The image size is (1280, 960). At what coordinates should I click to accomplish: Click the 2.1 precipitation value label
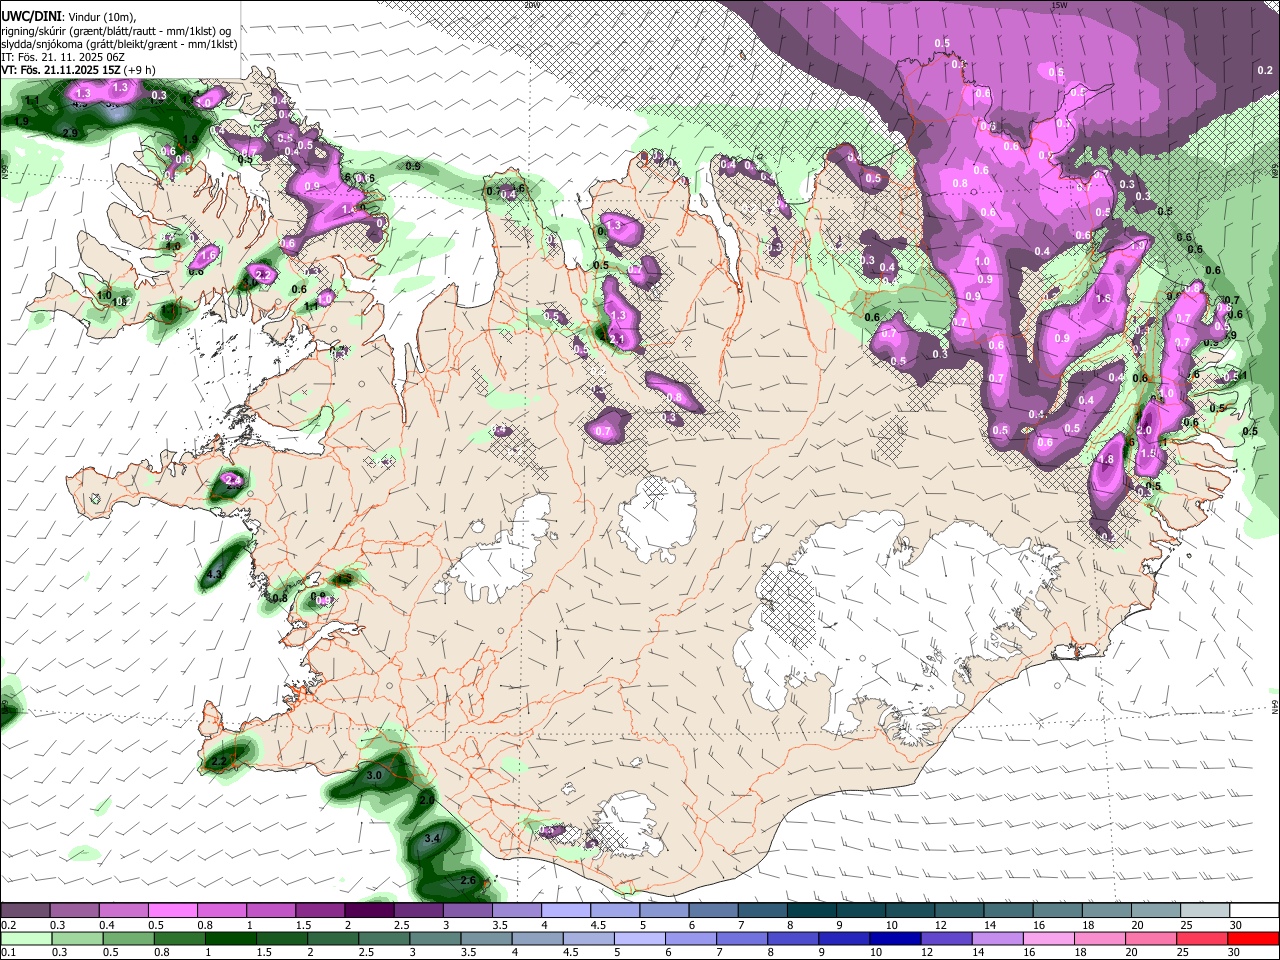(617, 340)
